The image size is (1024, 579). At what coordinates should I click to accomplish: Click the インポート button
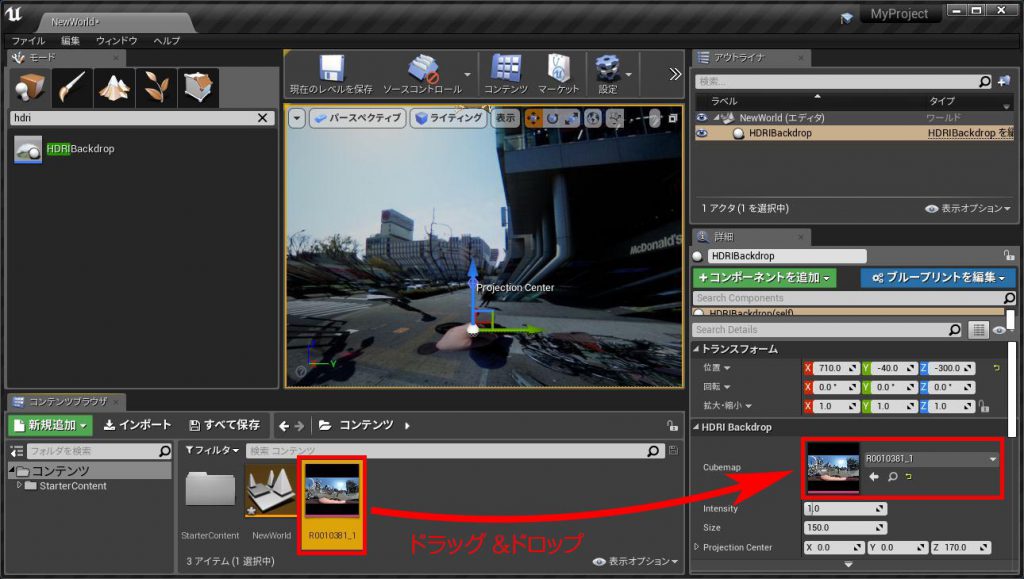(138, 425)
